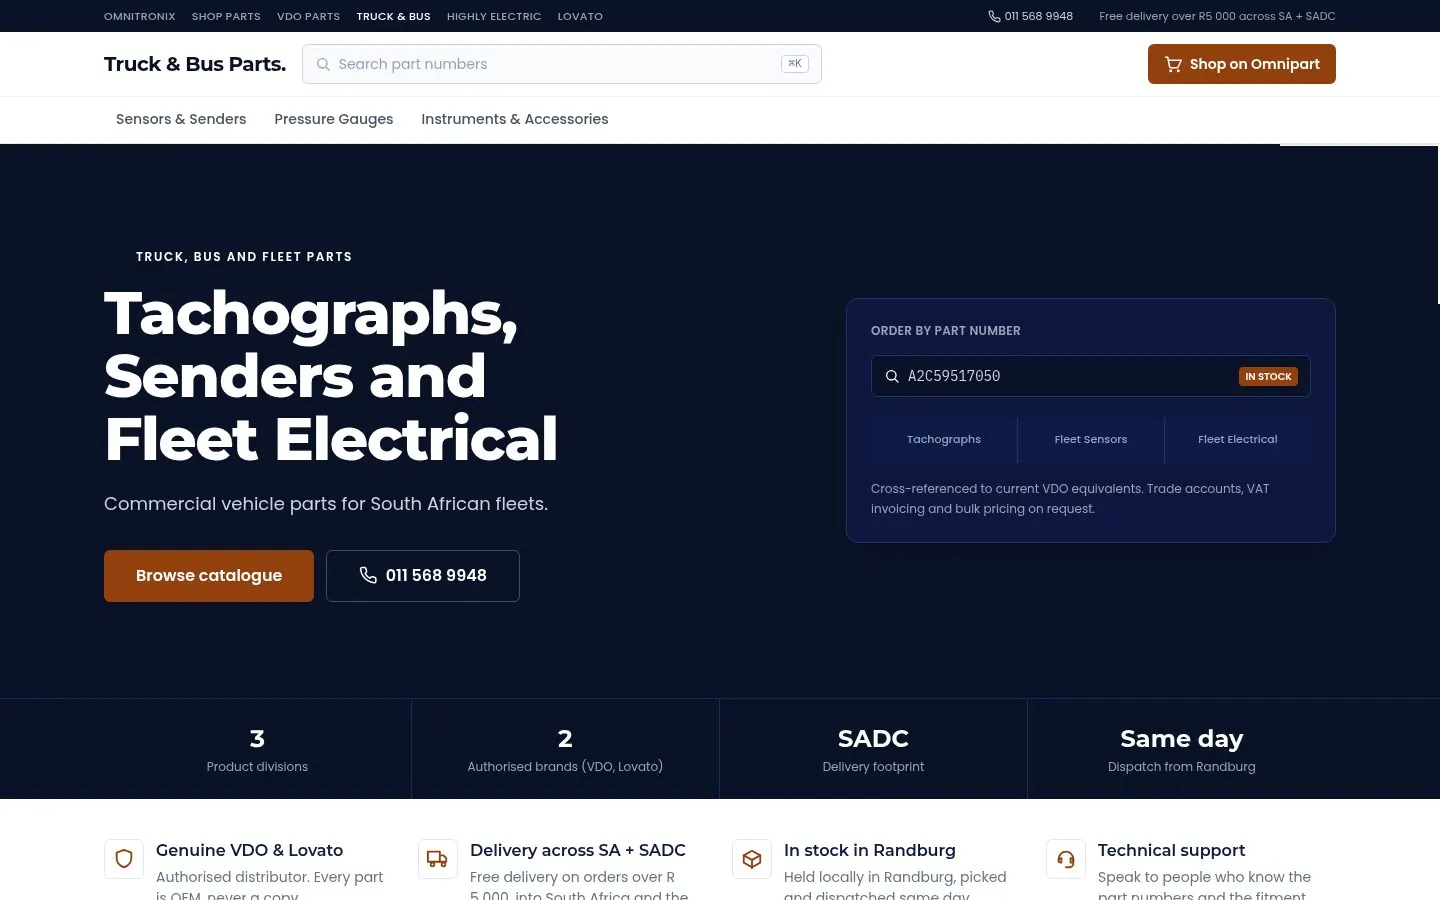Click the '3 Product divisions' stat
Screen dimensions: 1440x900
257,750
